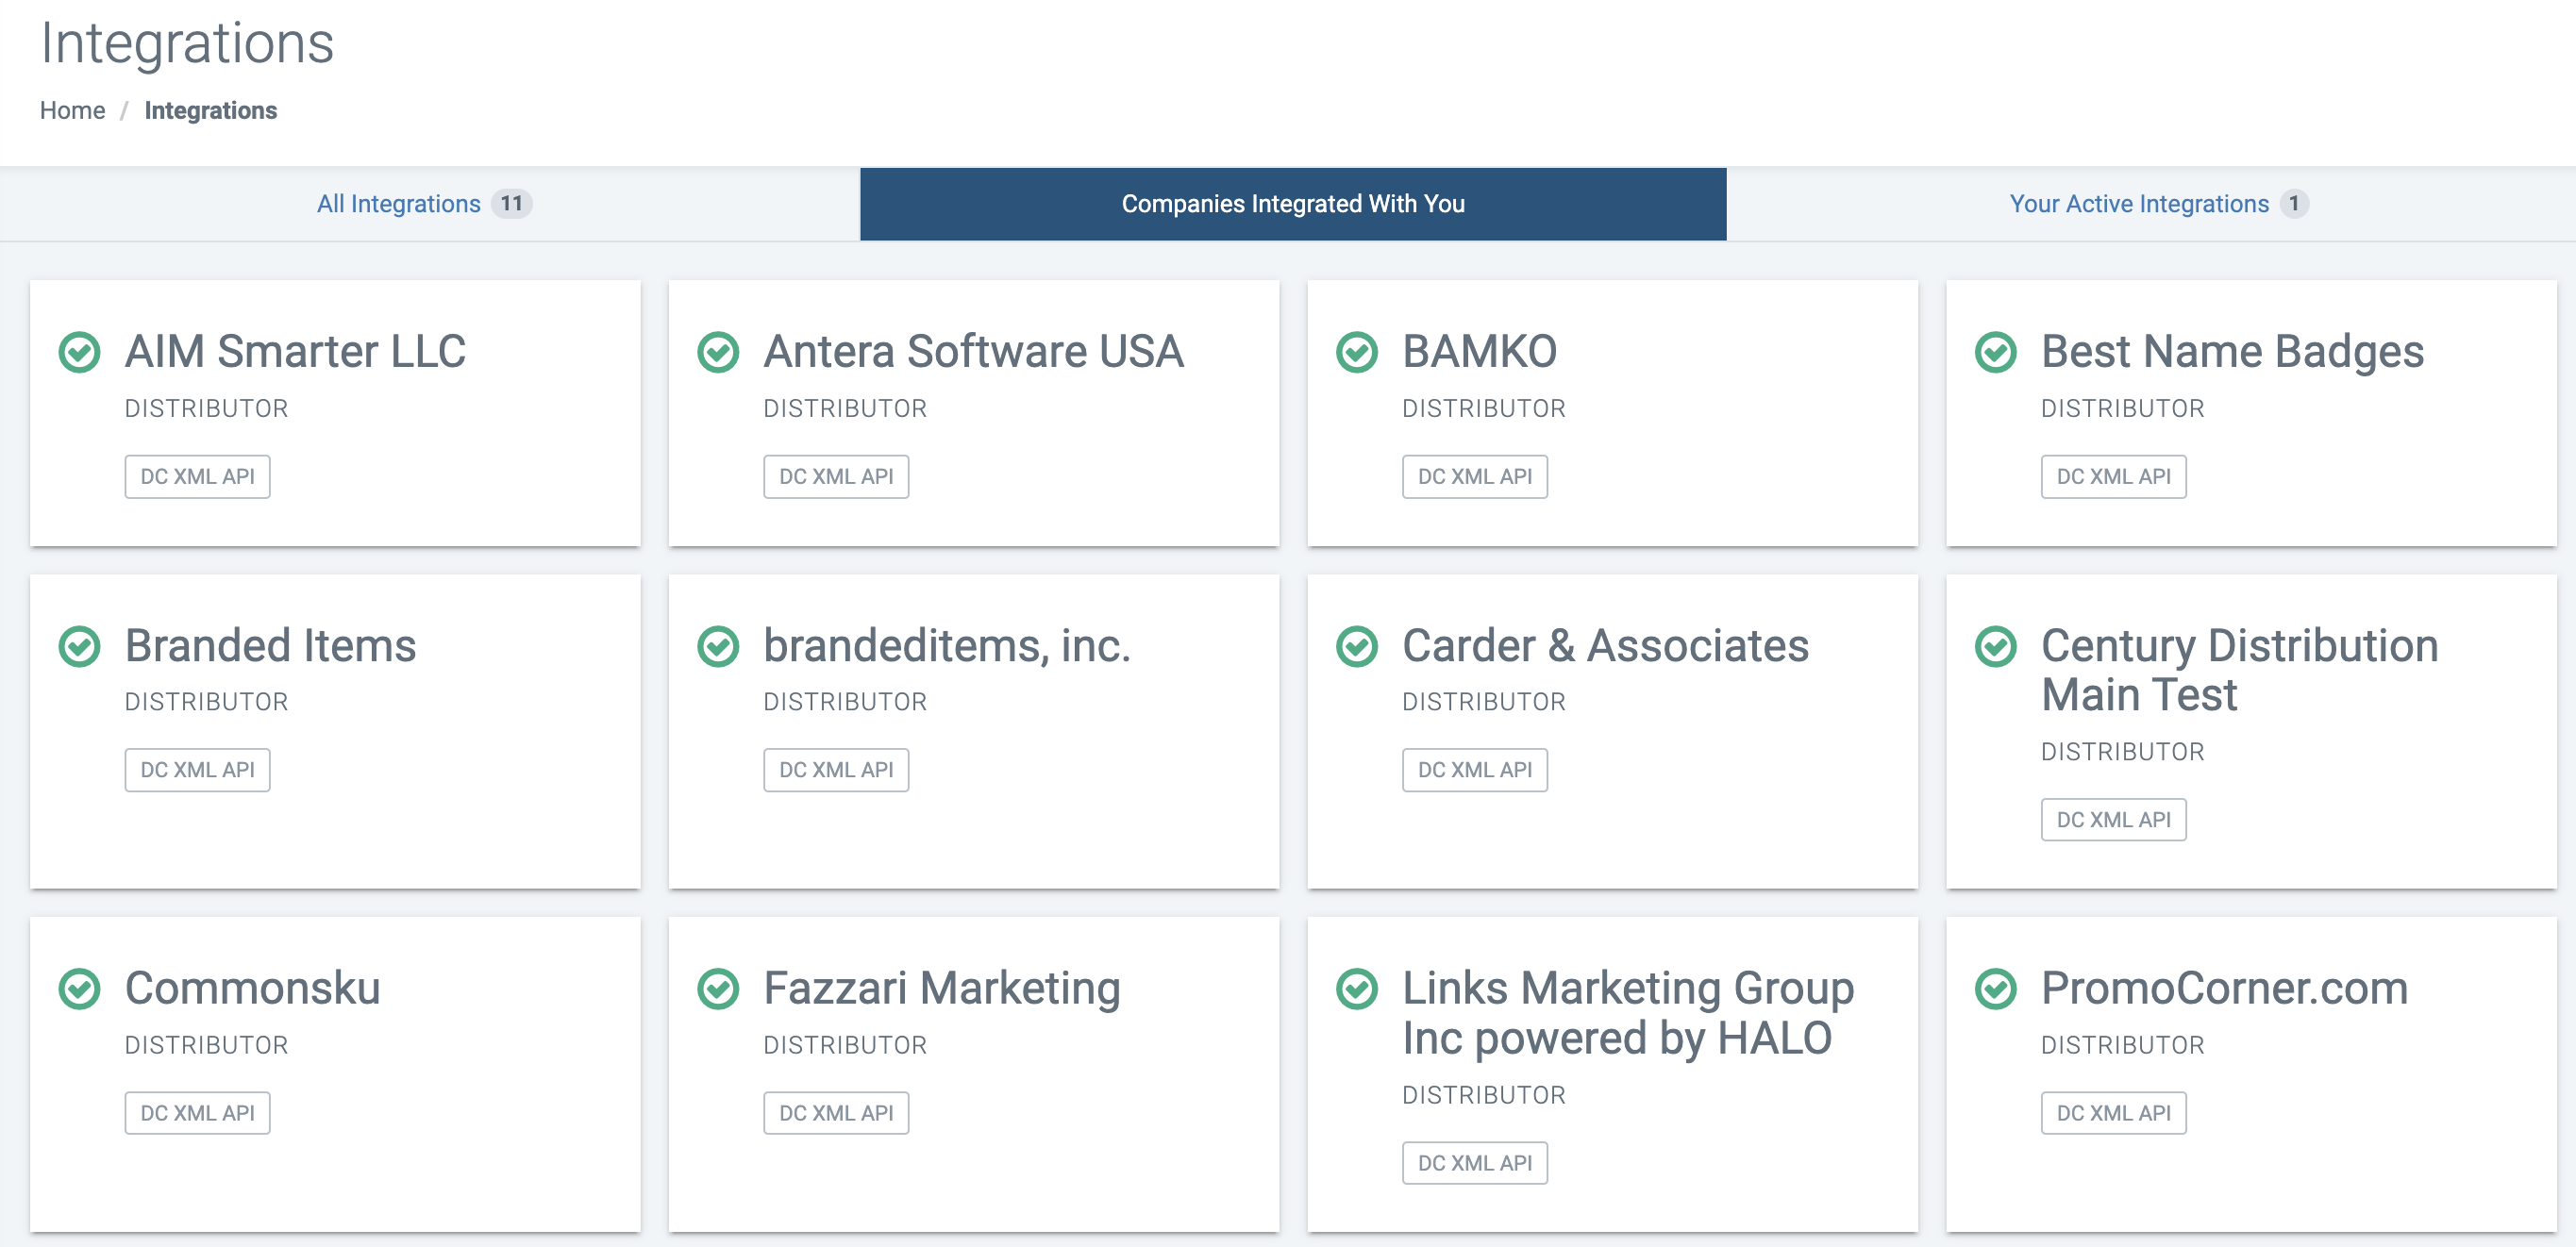Viewport: 2576px width, 1247px height.
Task: Click the checkmark beside Links Marketing Group Inc
Action: (1357, 989)
